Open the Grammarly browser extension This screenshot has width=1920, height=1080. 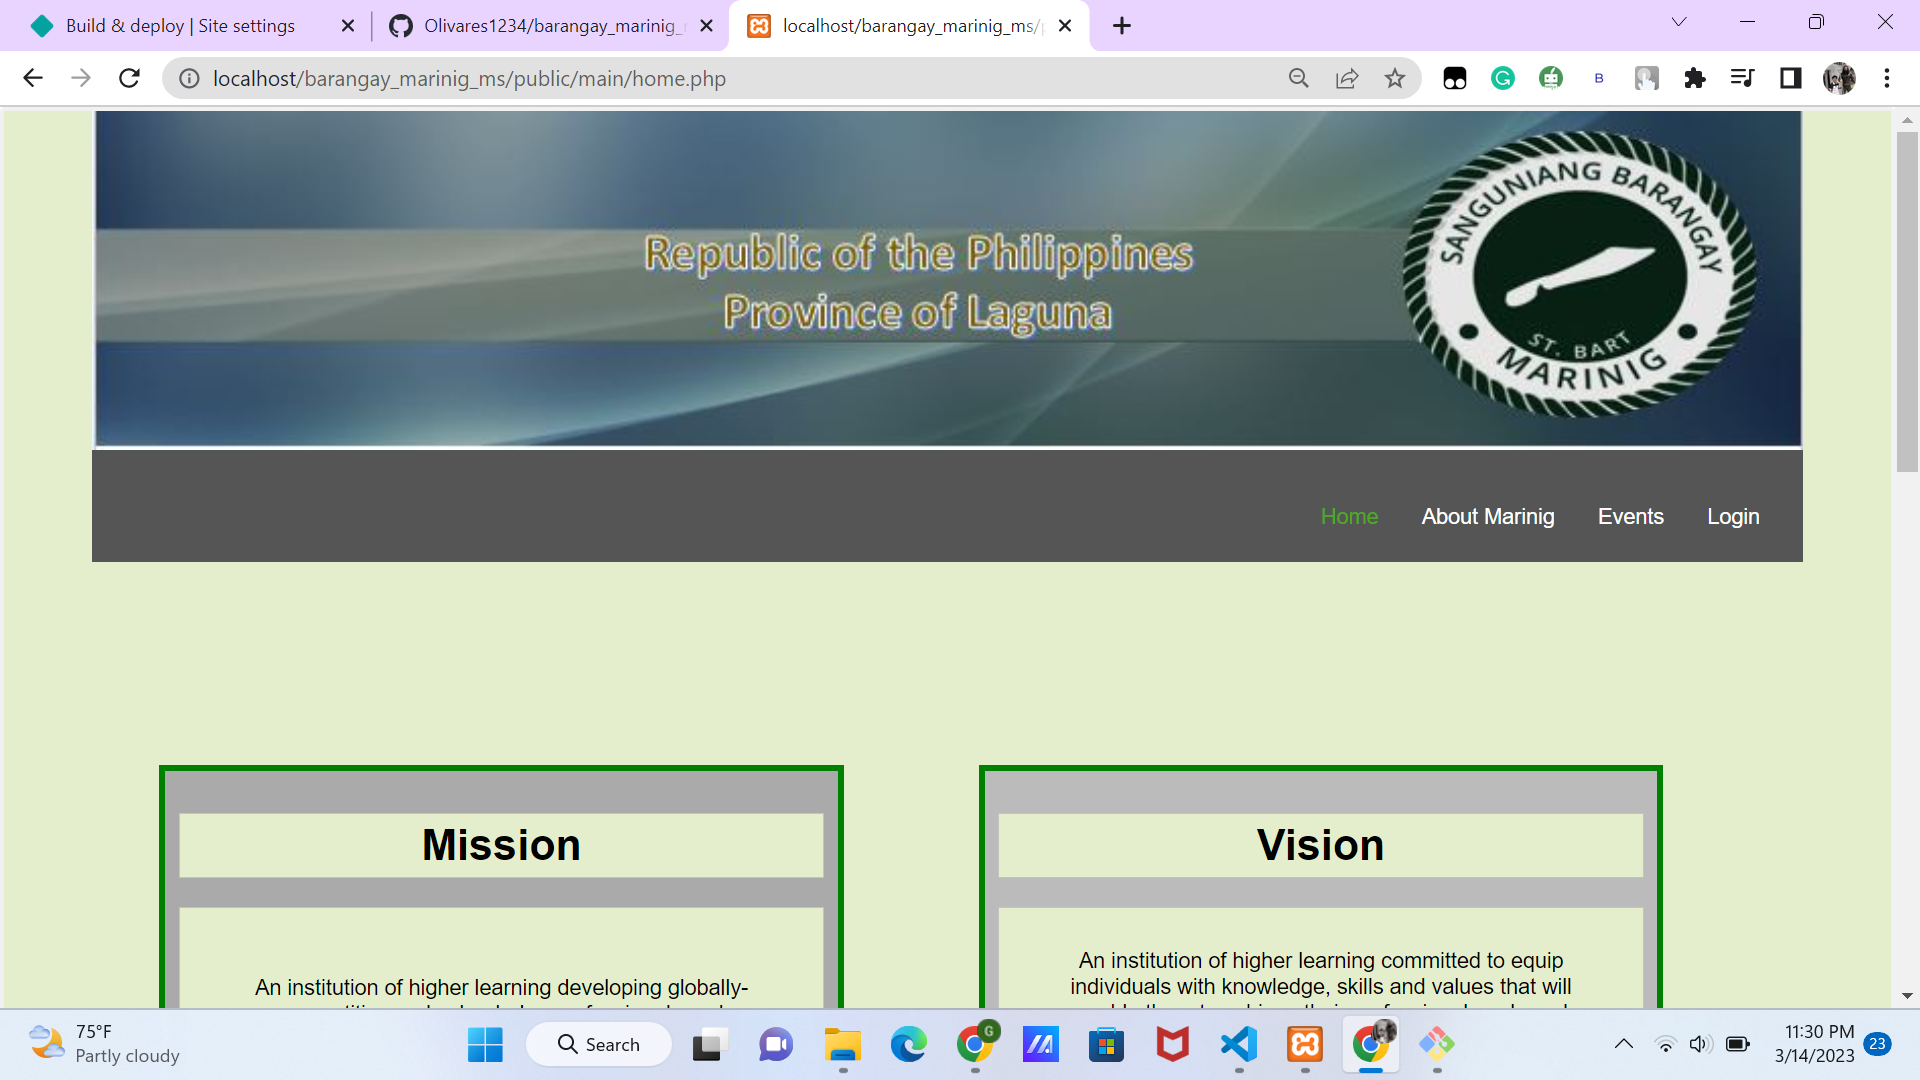[x=1503, y=78]
